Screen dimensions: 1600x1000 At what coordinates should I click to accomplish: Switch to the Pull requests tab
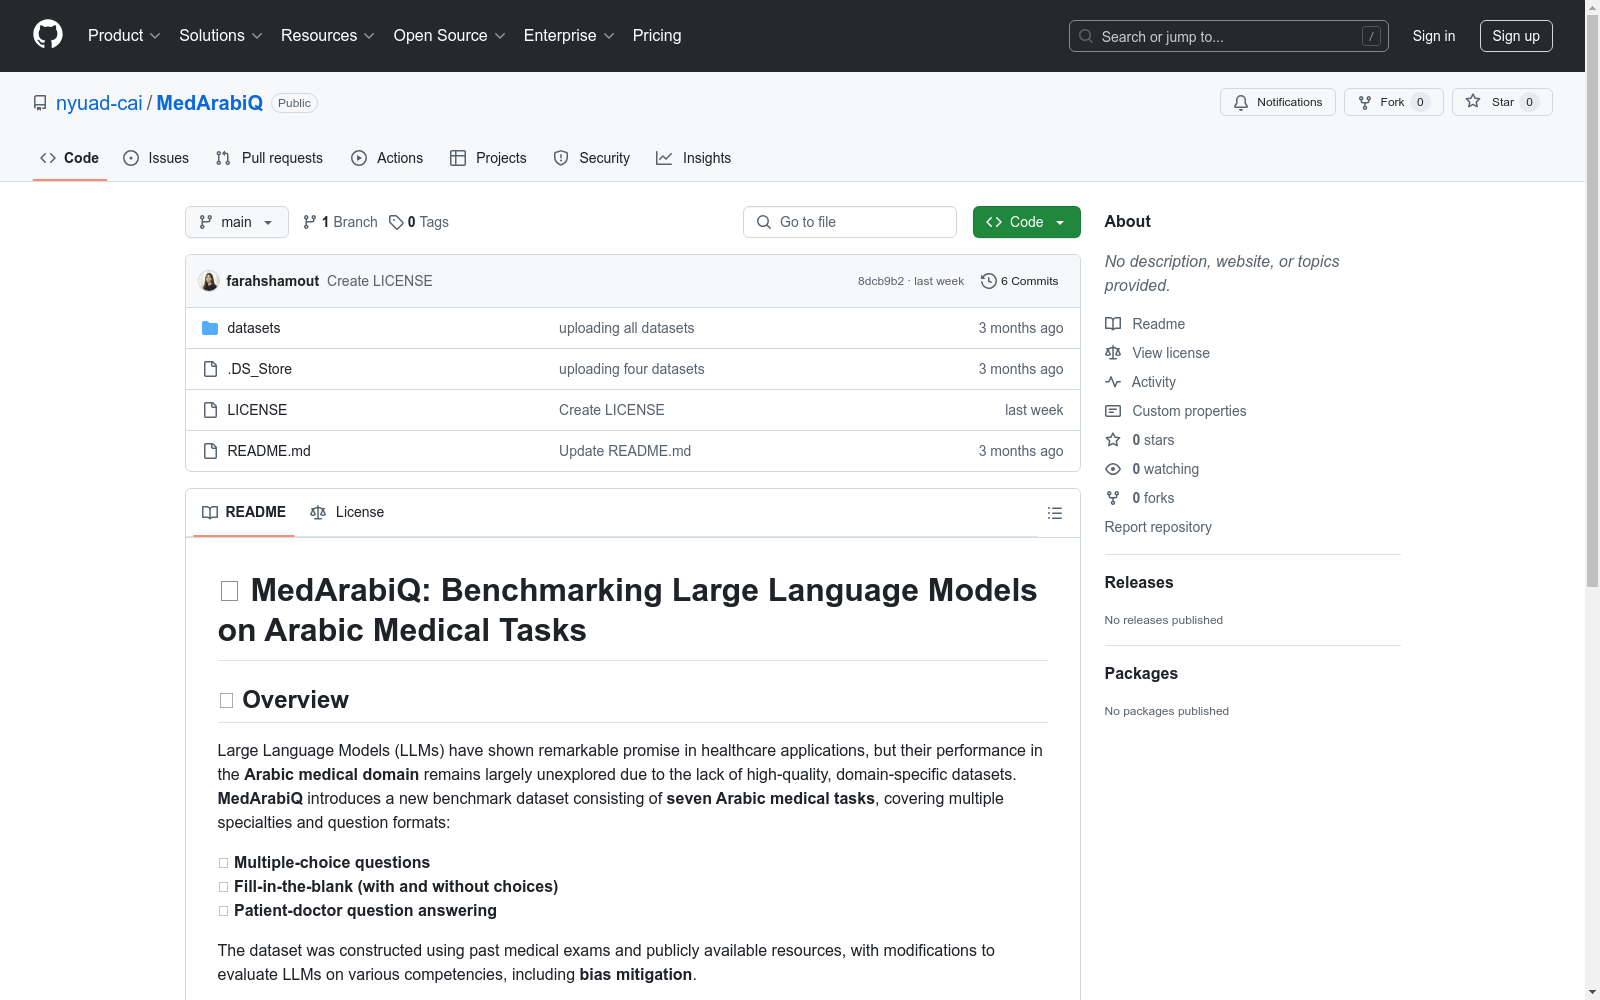(269, 158)
